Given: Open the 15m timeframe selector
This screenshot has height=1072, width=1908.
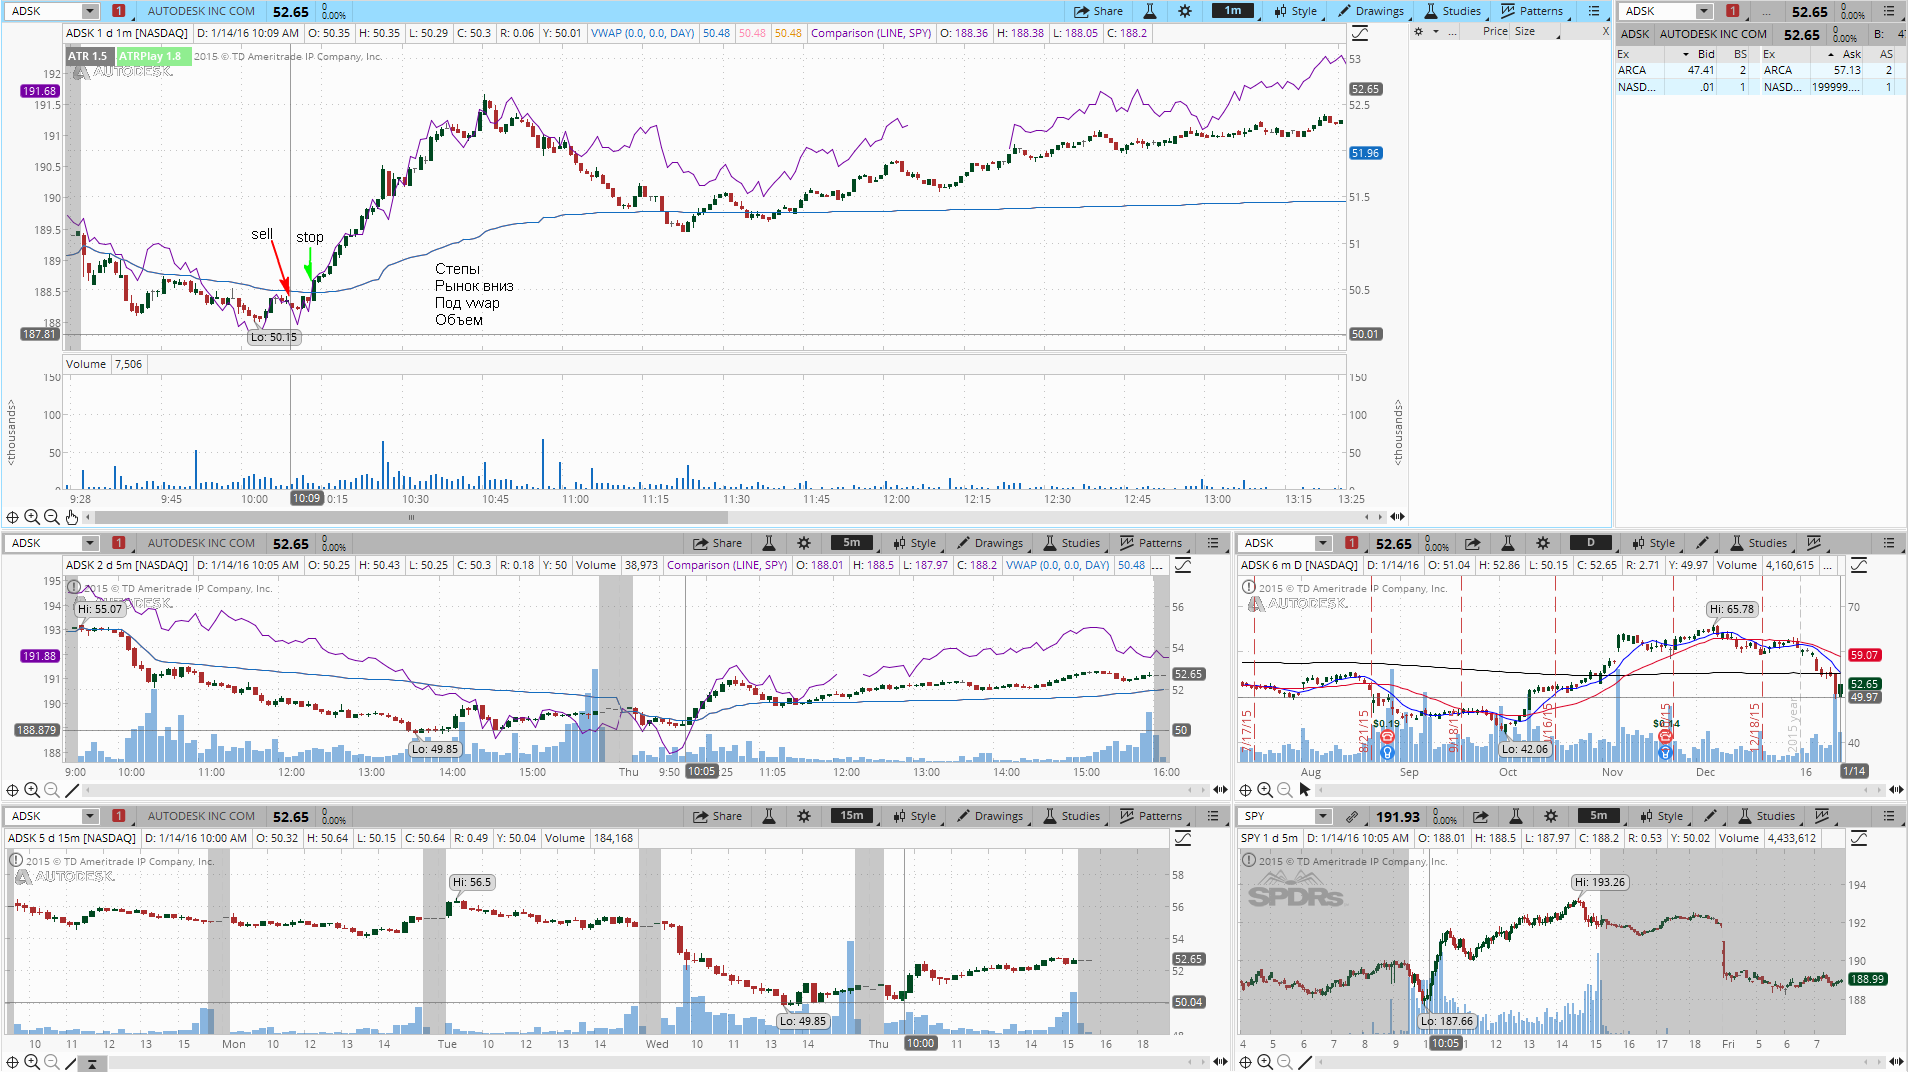Looking at the screenshot, I should click(852, 816).
